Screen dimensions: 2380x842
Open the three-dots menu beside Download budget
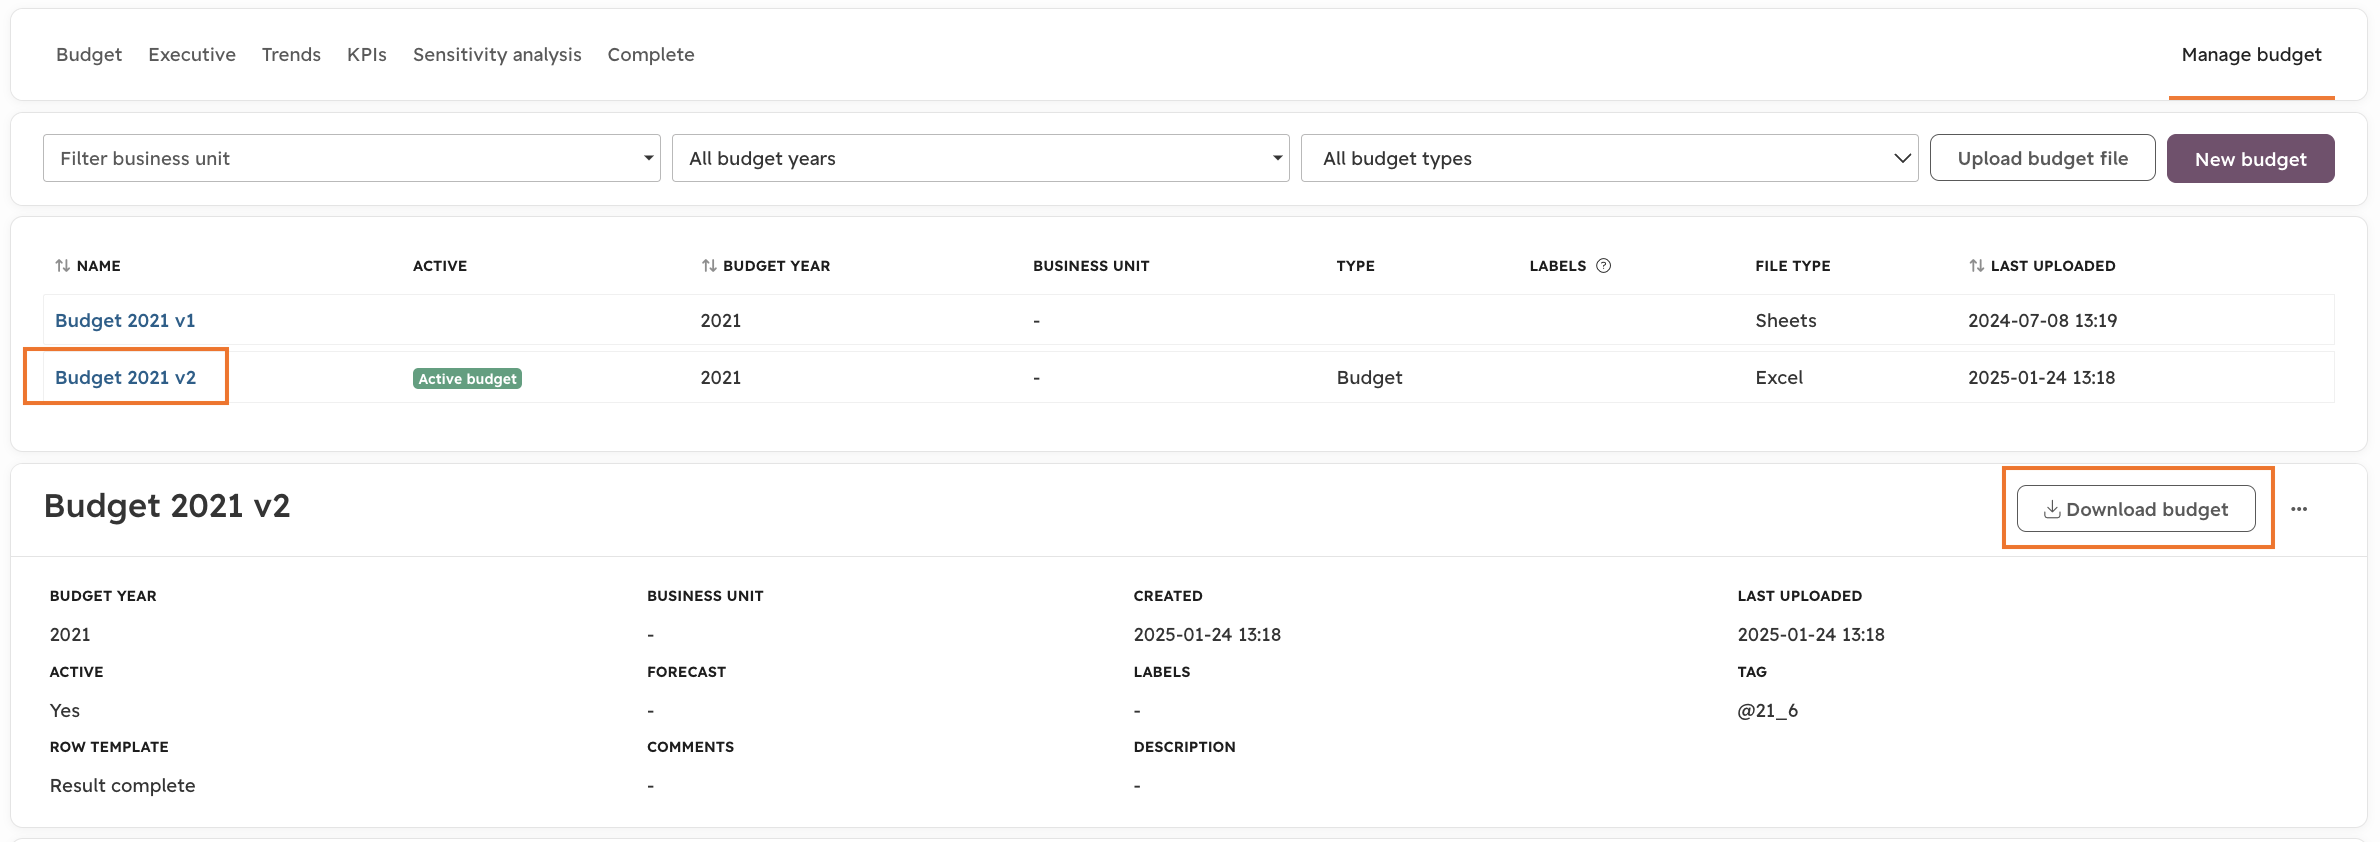2299,509
